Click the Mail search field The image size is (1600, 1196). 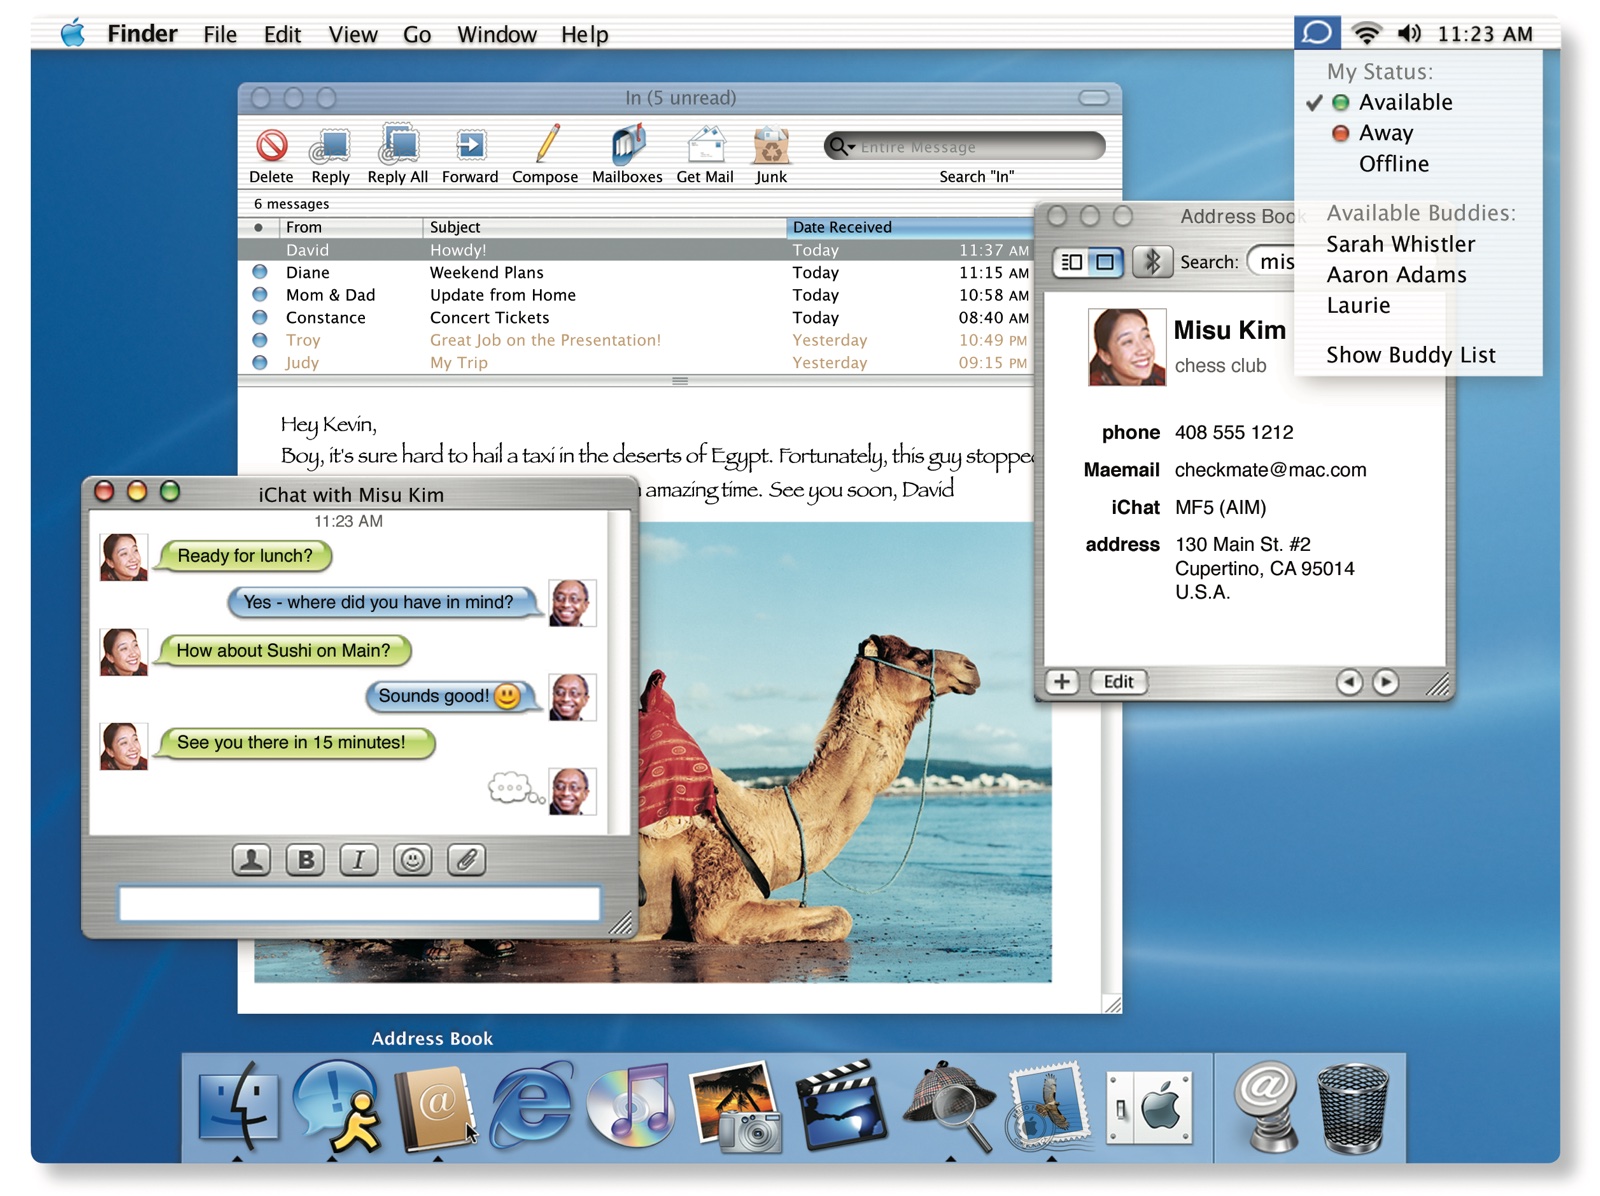tap(965, 147)
